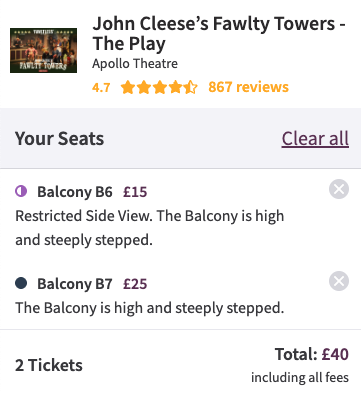The image size is (361, 393).
Task: Click the Balcony B6 seat label
Action: (75, 192)
